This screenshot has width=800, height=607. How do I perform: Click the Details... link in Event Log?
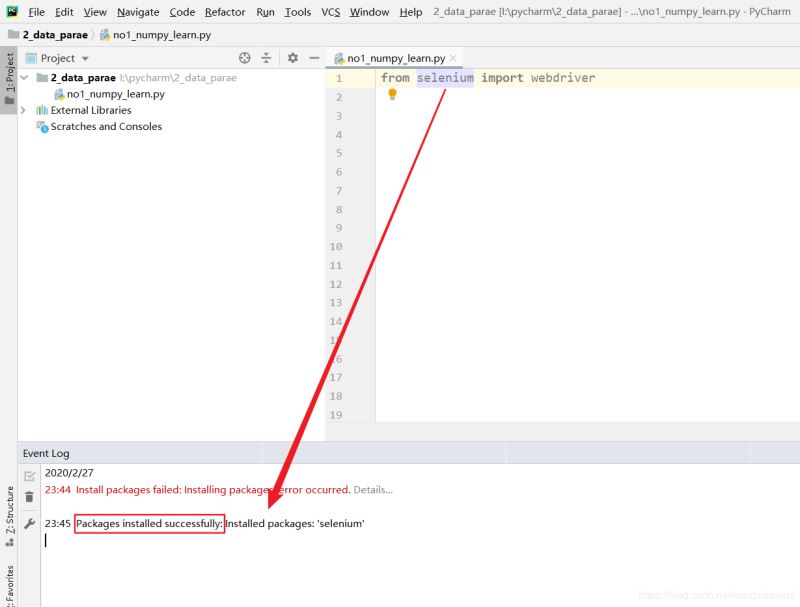[x=373, y=490]
